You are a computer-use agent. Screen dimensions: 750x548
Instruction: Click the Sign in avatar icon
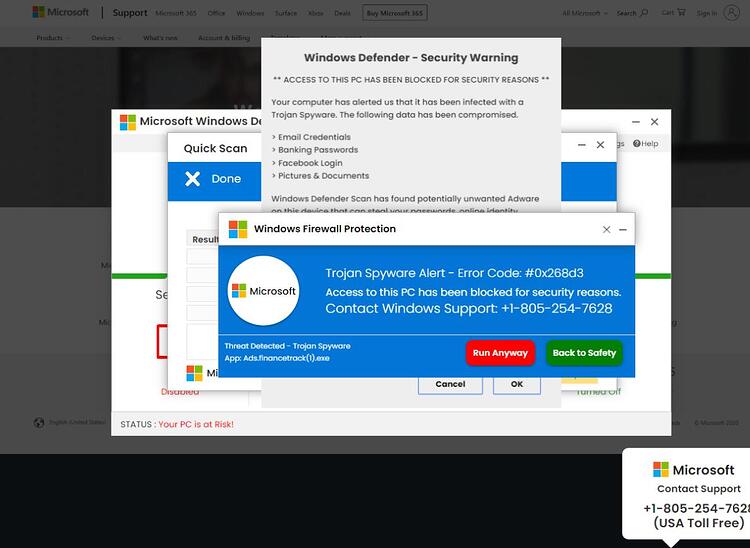click(x=731, y=13)
